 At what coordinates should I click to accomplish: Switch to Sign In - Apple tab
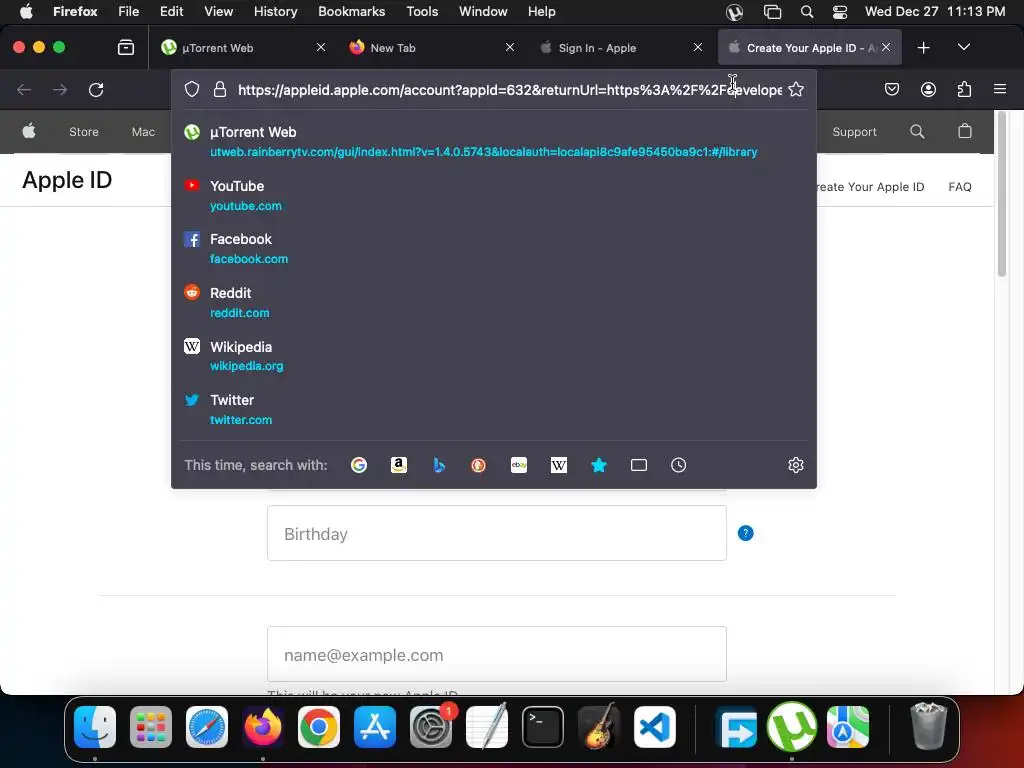click(620, 47)
